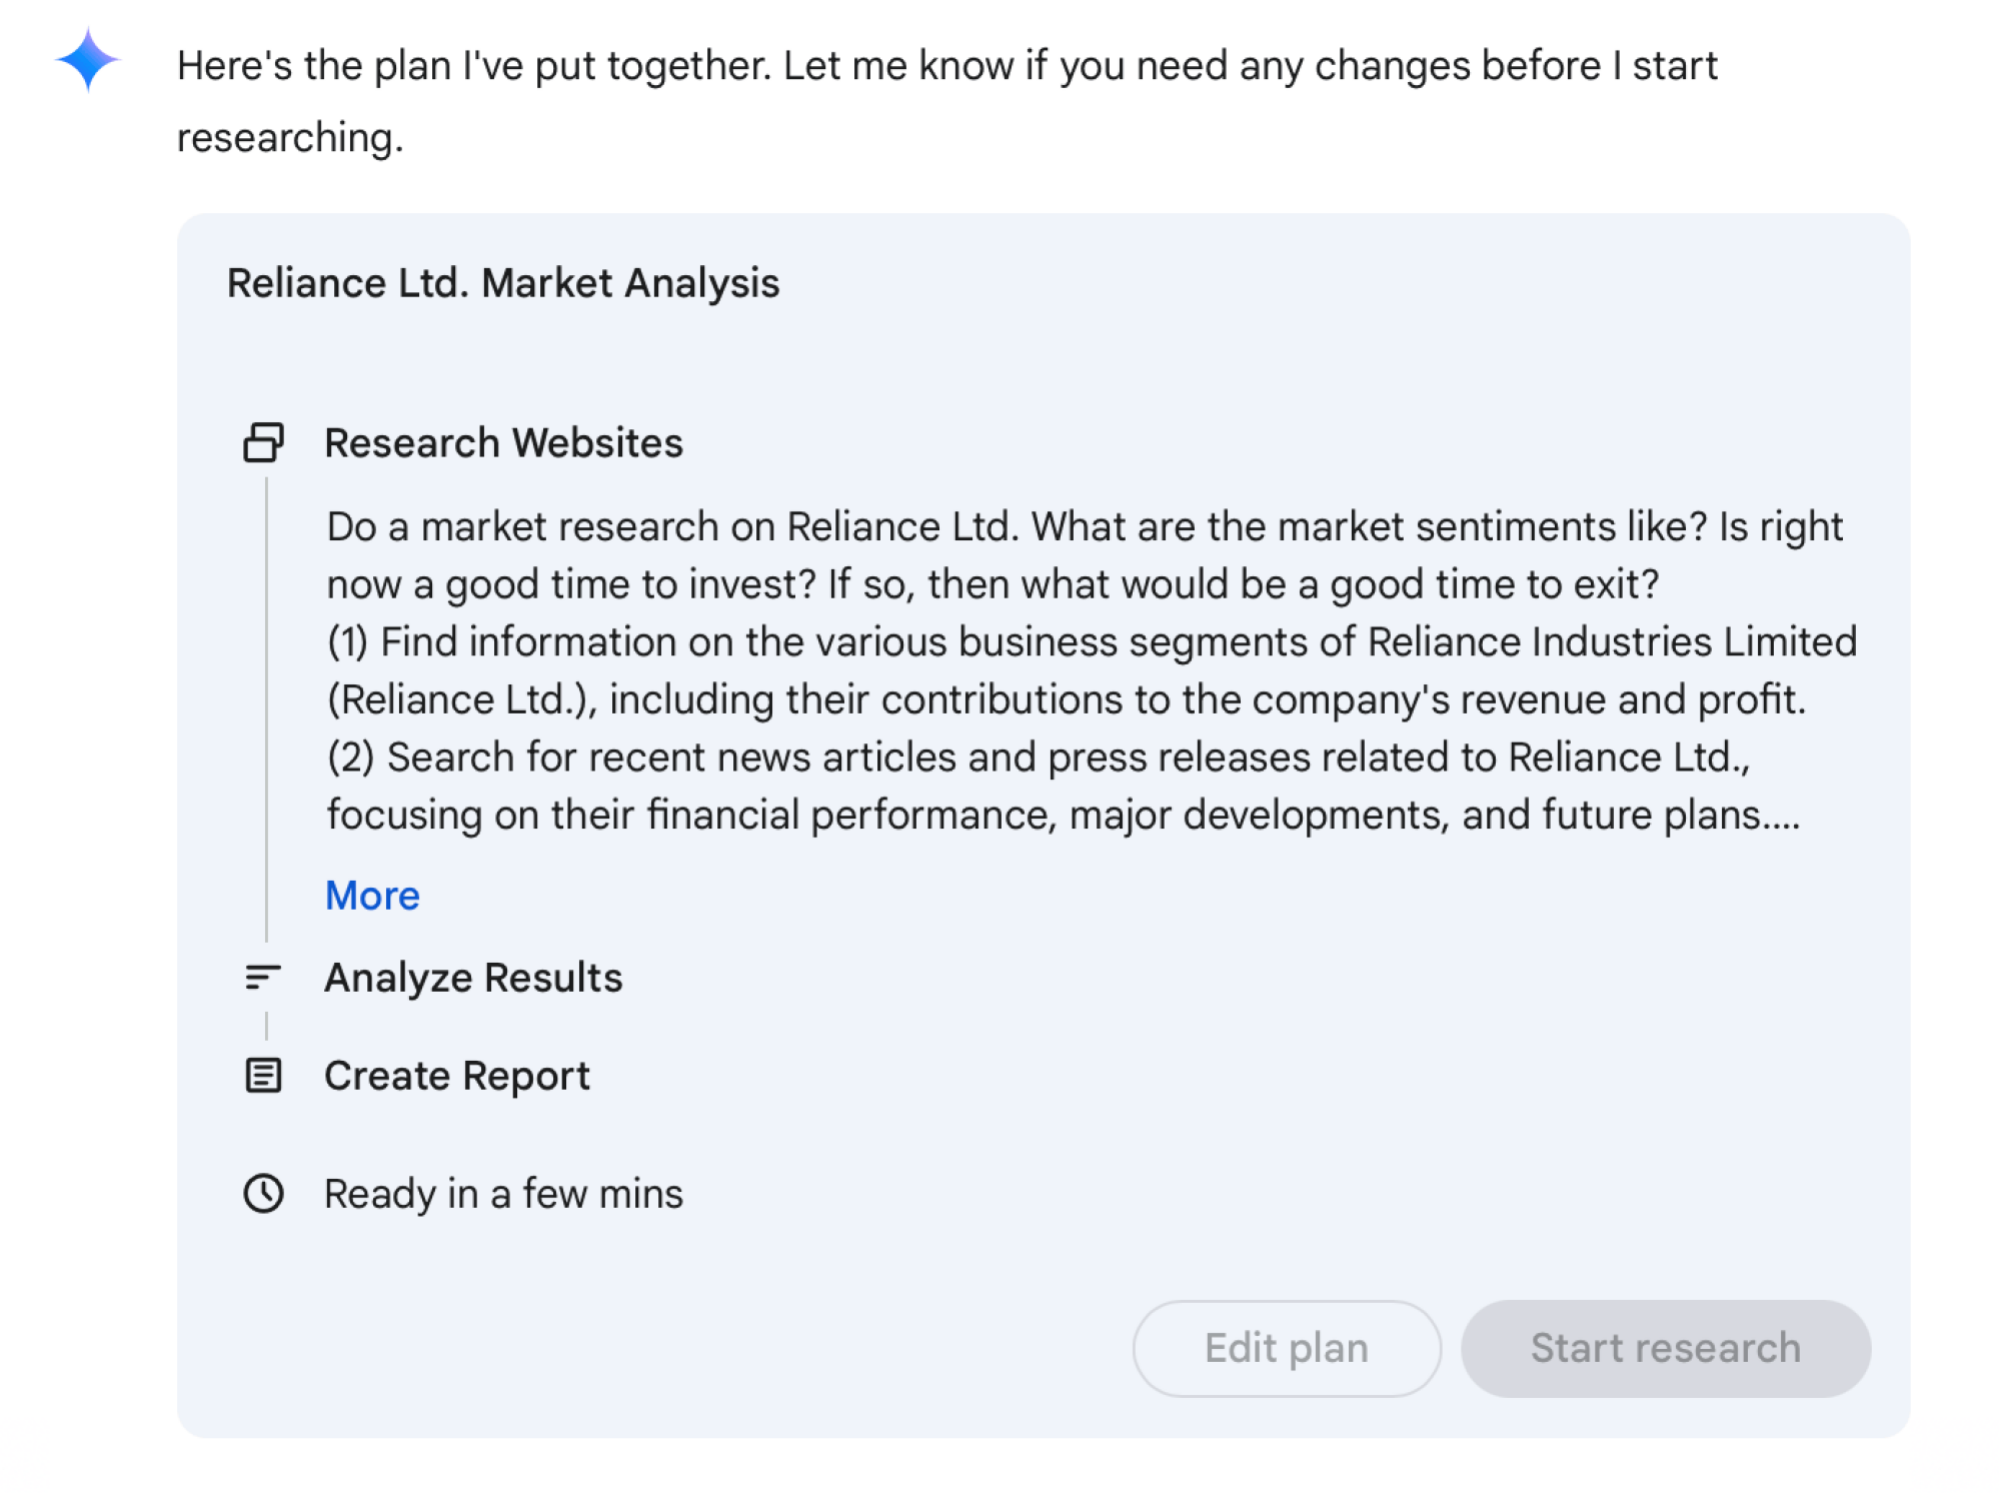Start the research with Start research button
The width and height of the screenshot is (1999, 1493).
coord(1666,1348)
